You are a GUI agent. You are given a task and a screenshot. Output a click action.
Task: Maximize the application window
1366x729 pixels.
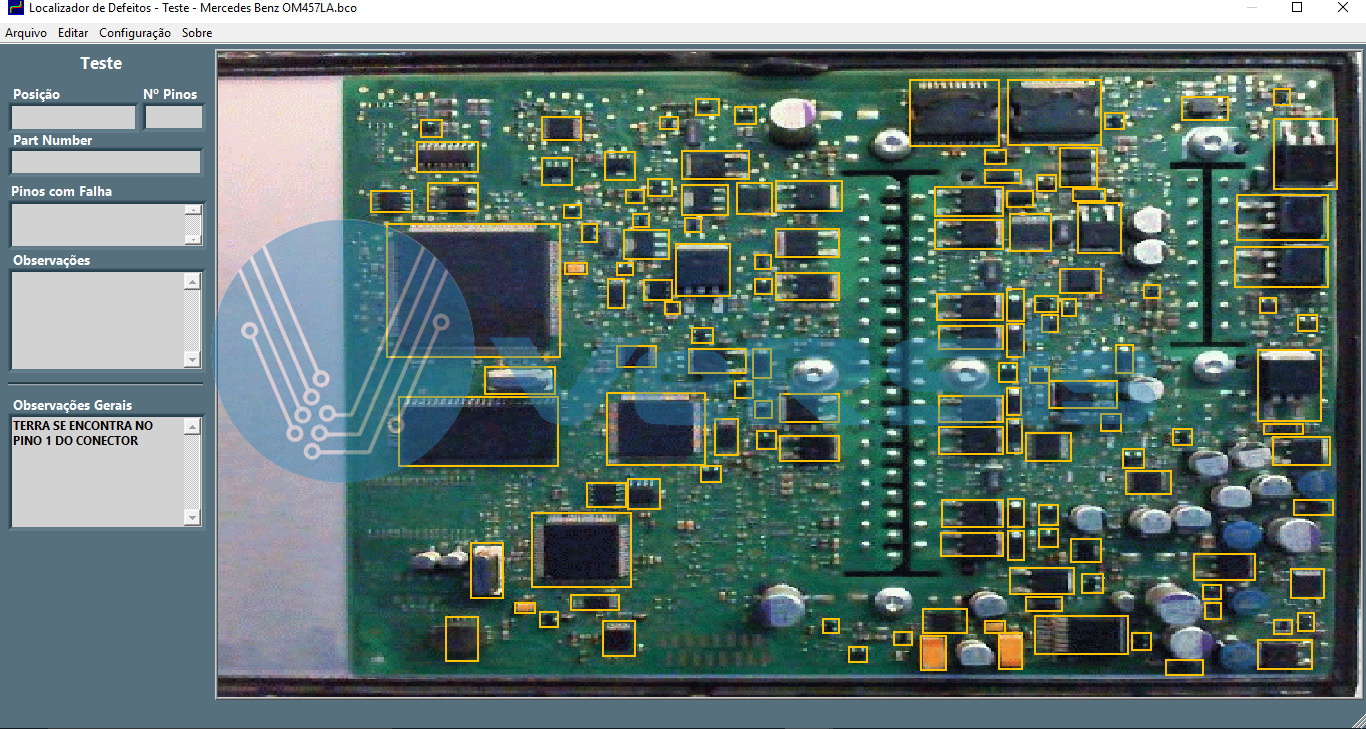[1297, 8]
